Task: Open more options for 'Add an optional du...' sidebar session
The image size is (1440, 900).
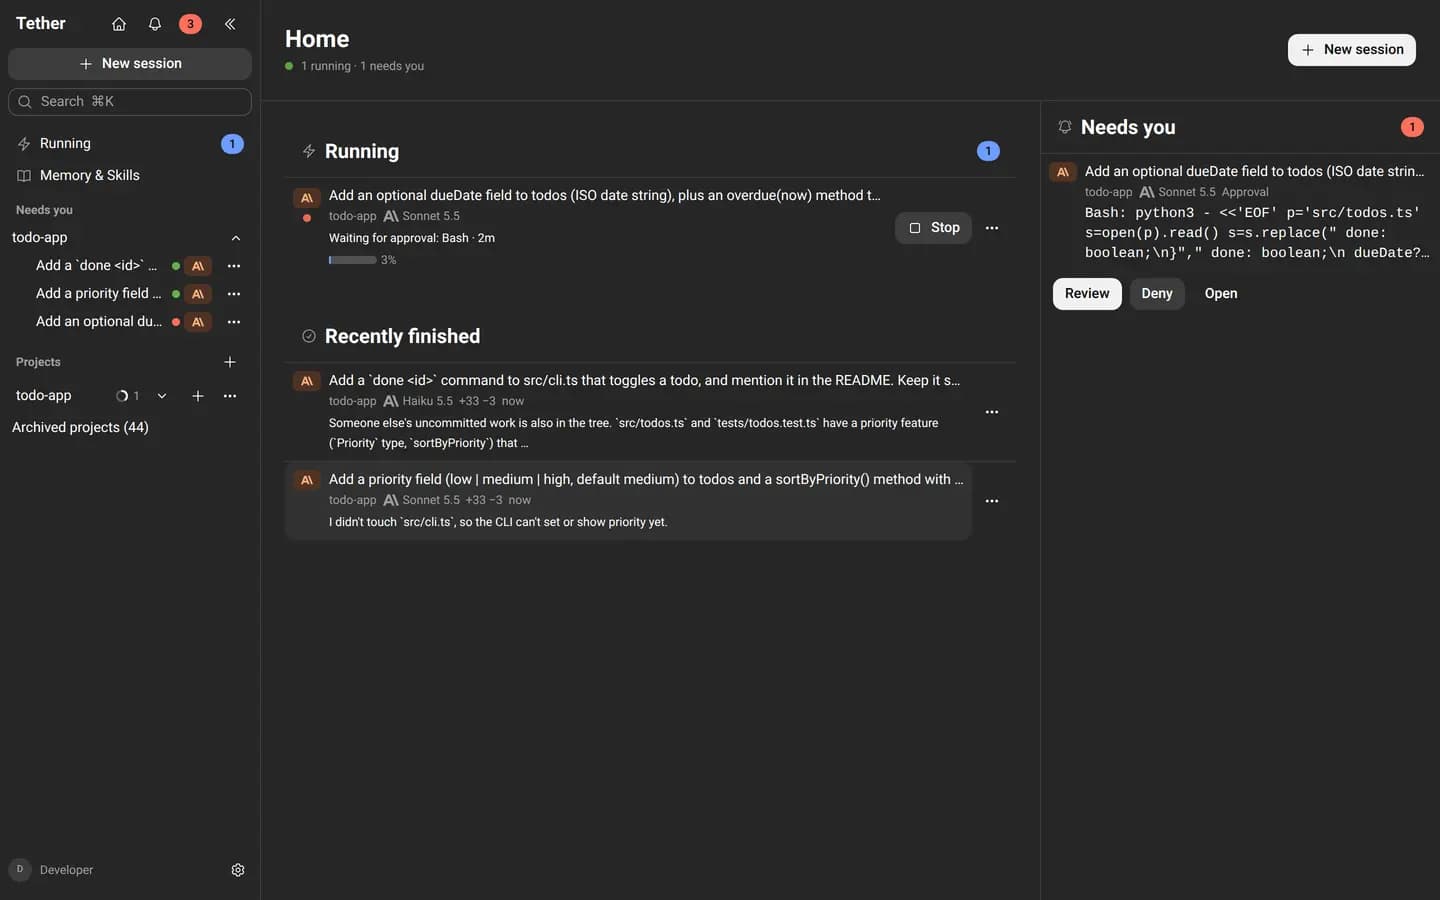Action: tap(234, 322)
